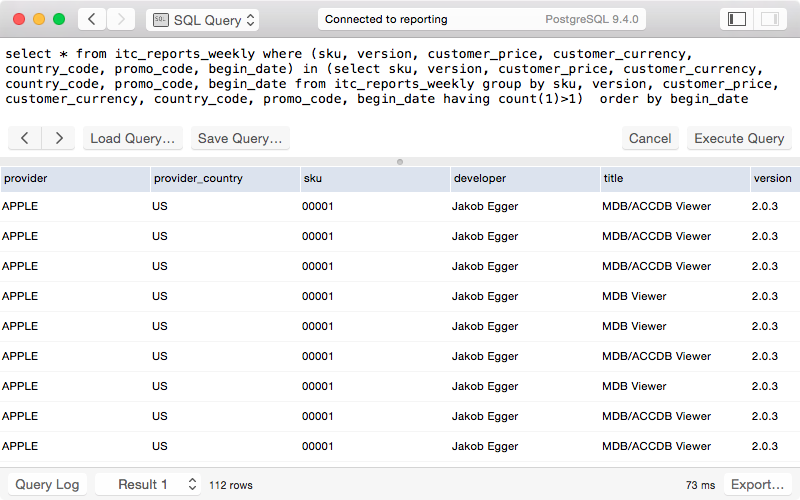Sort by the provider_country column header
Viewport: 800px width, 500px height.
click(225, 179)
